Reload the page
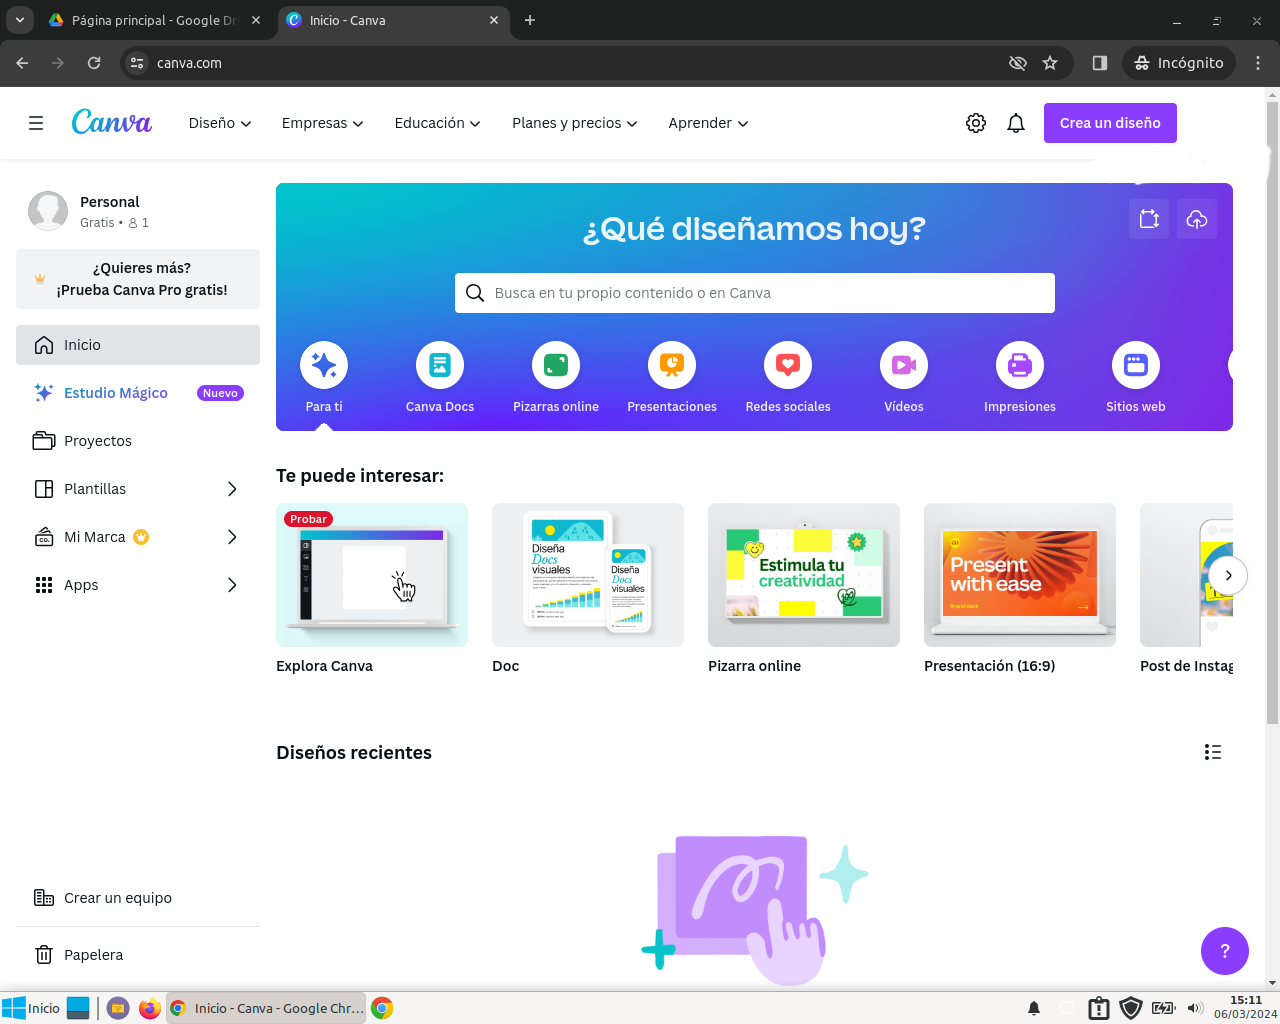Image resolution: width=1280 pixels, height=1024 pixels. pyautogui.click(x=94, y=63)
